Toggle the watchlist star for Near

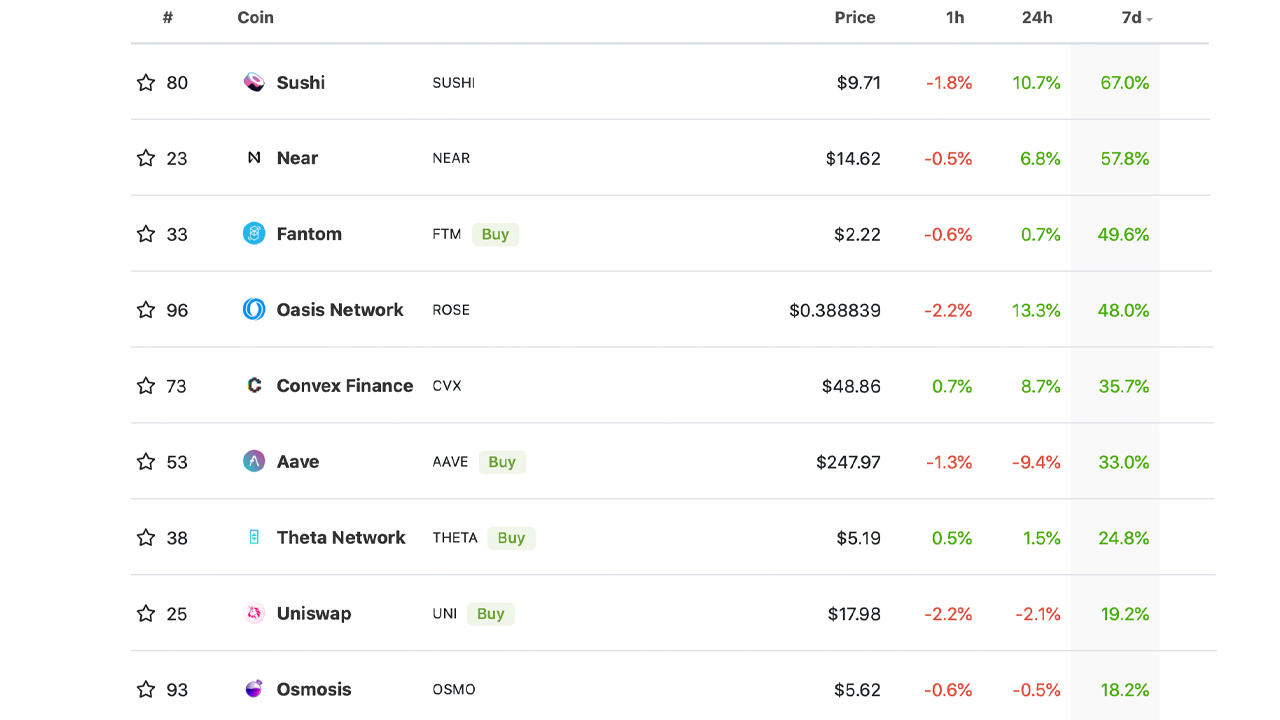tap(146, 158)
